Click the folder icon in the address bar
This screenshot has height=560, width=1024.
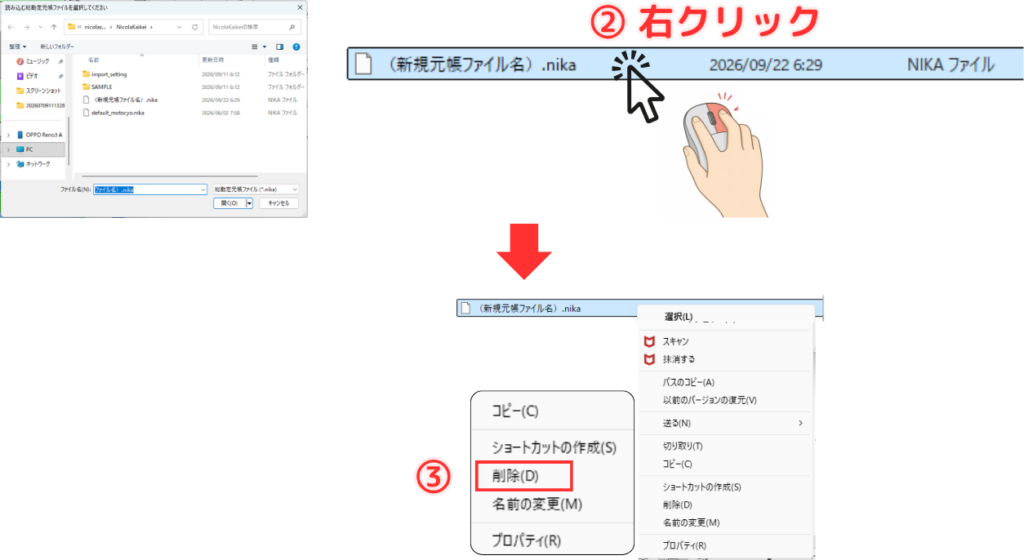(71, 27)
